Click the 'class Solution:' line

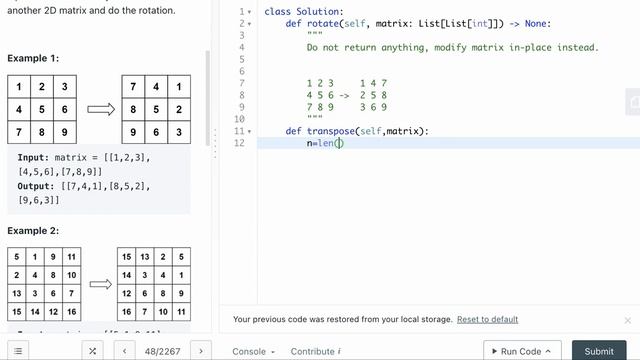(304, 11)
